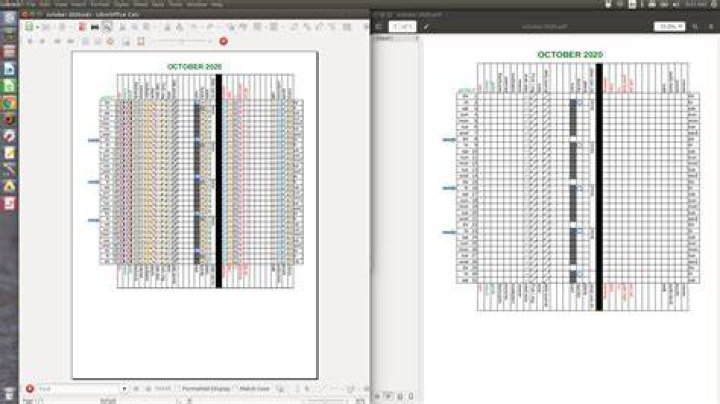Viewport: 720px width, 404px height.
Task: Toggle the Print Preview icon in Calc toolbar
Action: [x=107, y=27]
